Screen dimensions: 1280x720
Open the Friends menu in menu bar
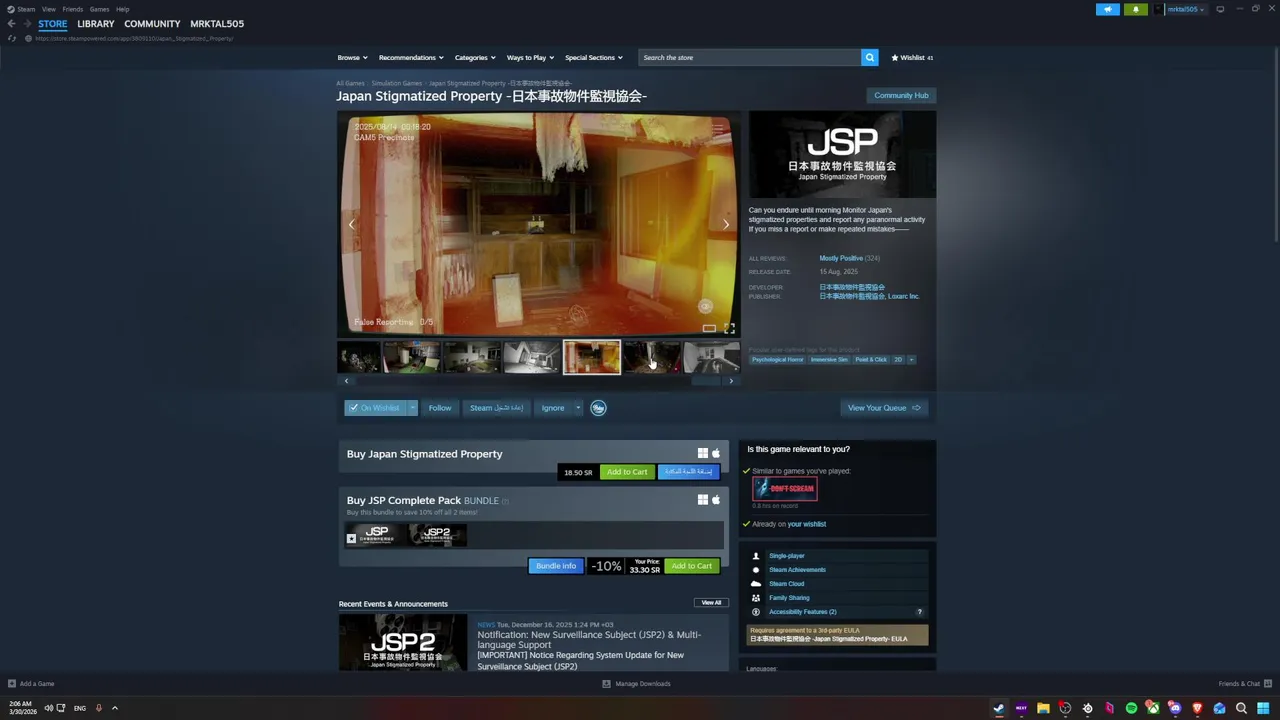pyautogui.click(x=73, y=9)
